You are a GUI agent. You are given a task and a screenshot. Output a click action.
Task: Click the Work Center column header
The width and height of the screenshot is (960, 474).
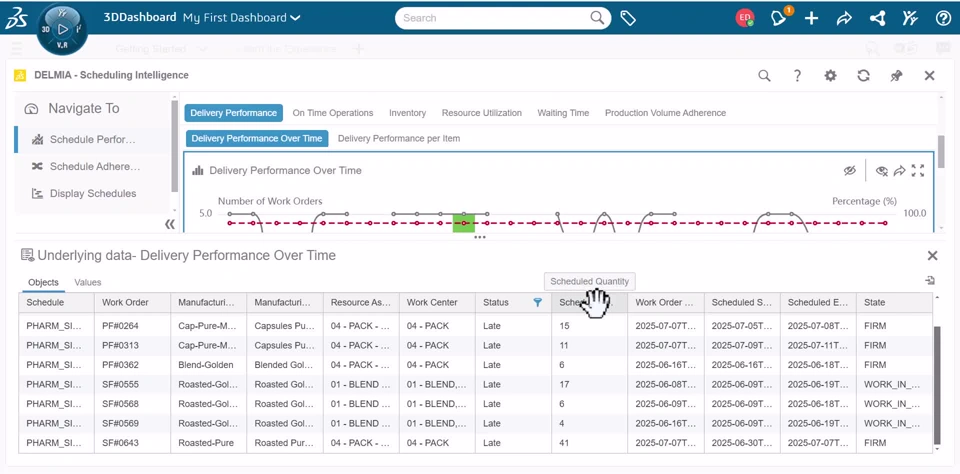(437, 303)
